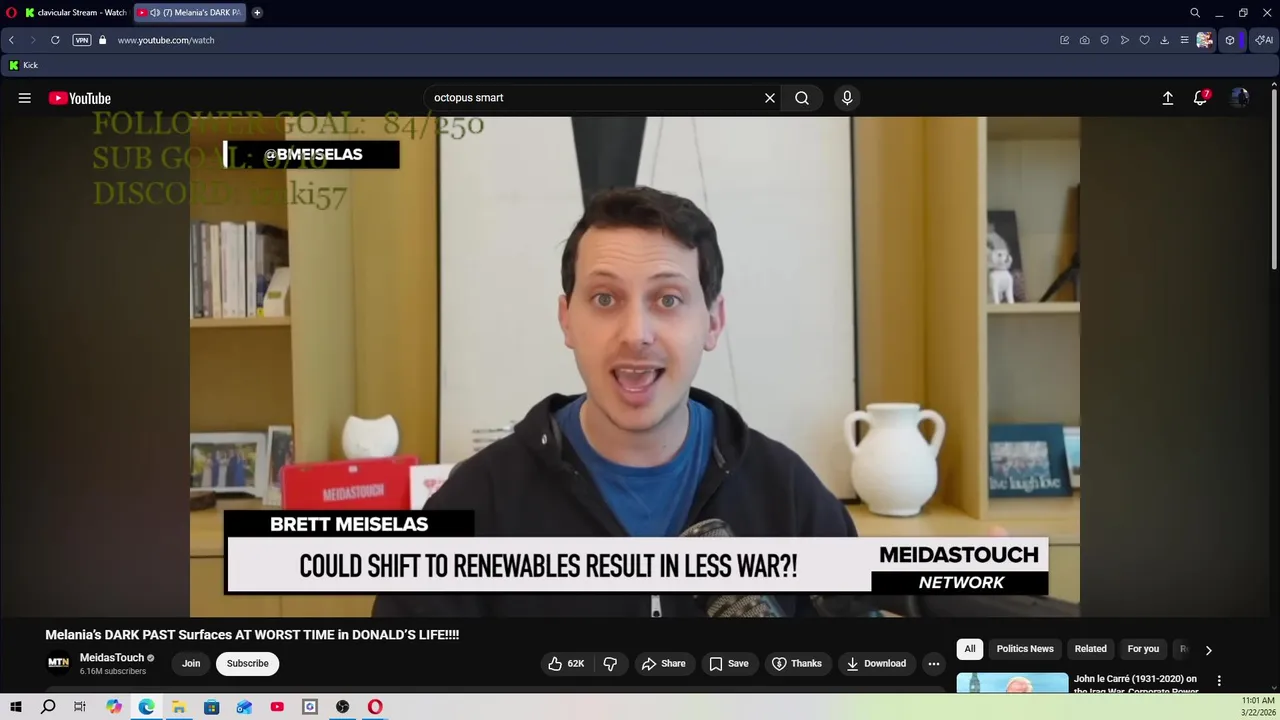This screenshot has height=720, width=1280.
Task: Select the Related filter chip
Action: point(1091,649)
